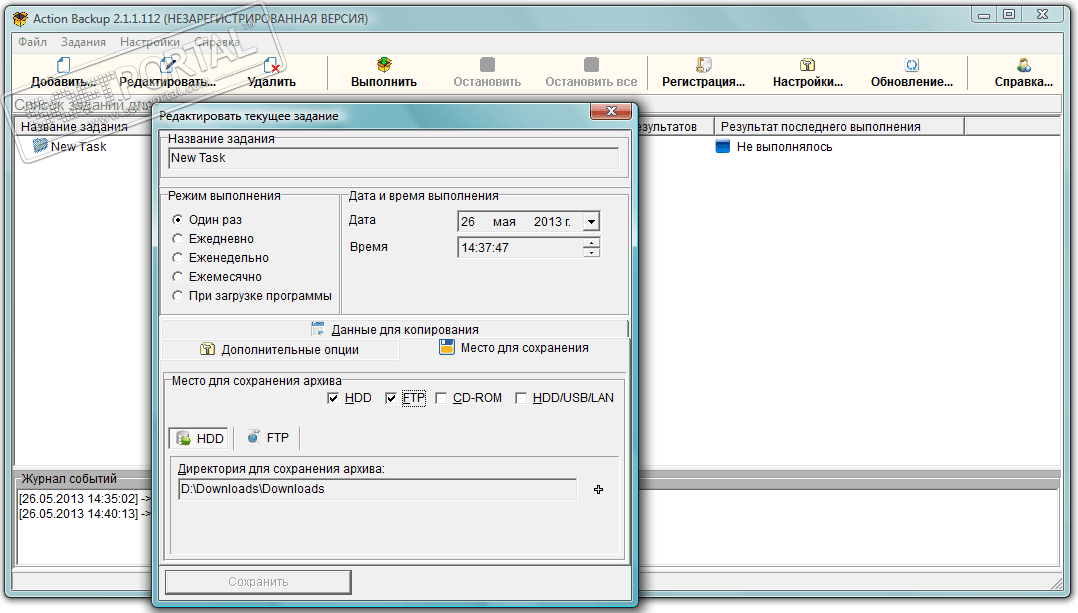Image resolution: width=1078 pixels, height=613 pixels.
Task: Switch to Дополнительные опции tab
Action: coord(280,349)
